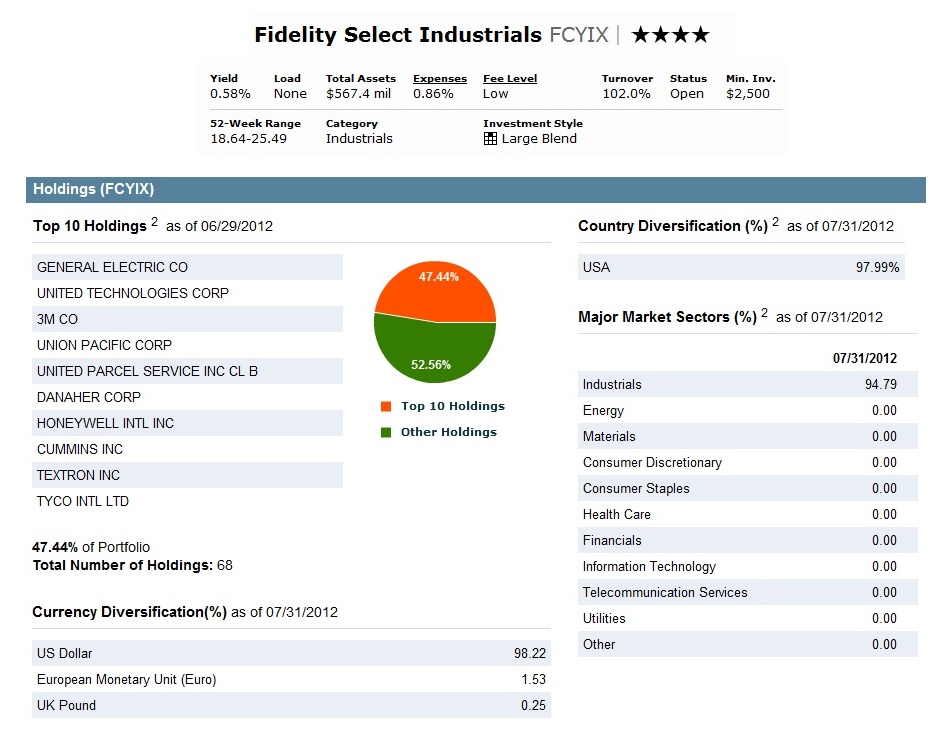Click the Country Diversification (%) heading

pyautogui.click(x=673, y=226)
